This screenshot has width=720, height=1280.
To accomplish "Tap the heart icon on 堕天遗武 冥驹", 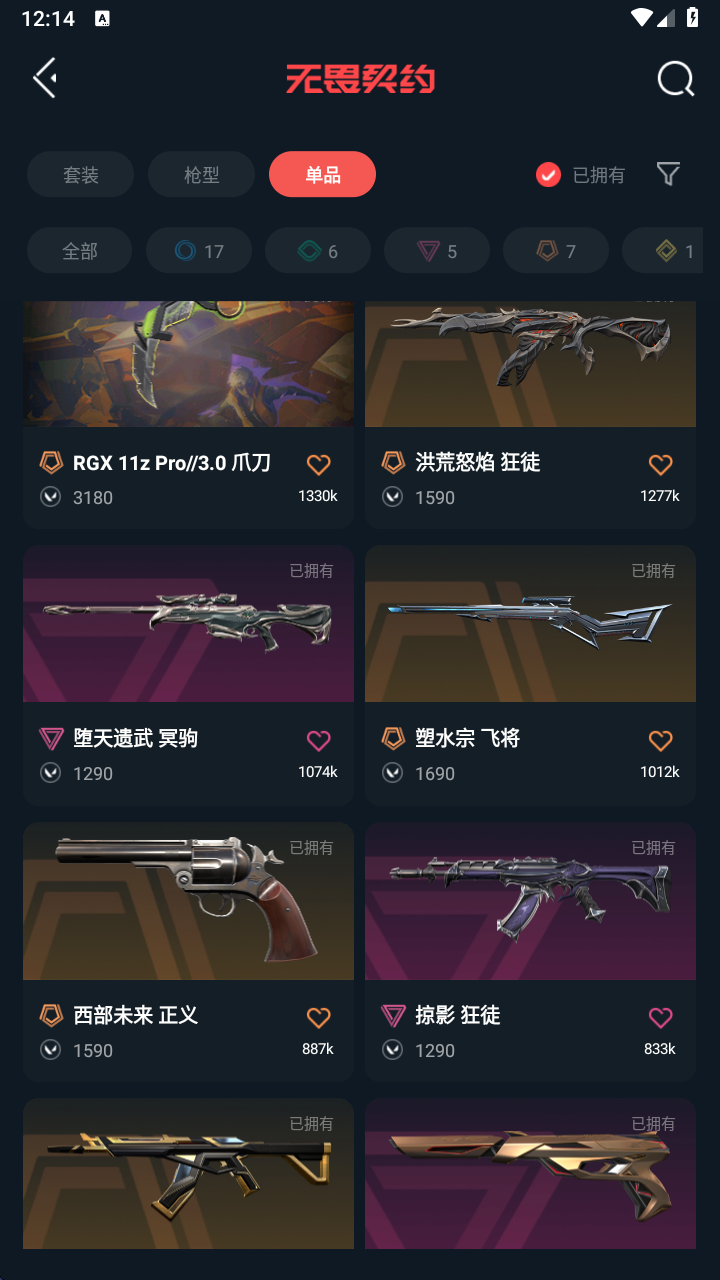I will tap(318, 741).
